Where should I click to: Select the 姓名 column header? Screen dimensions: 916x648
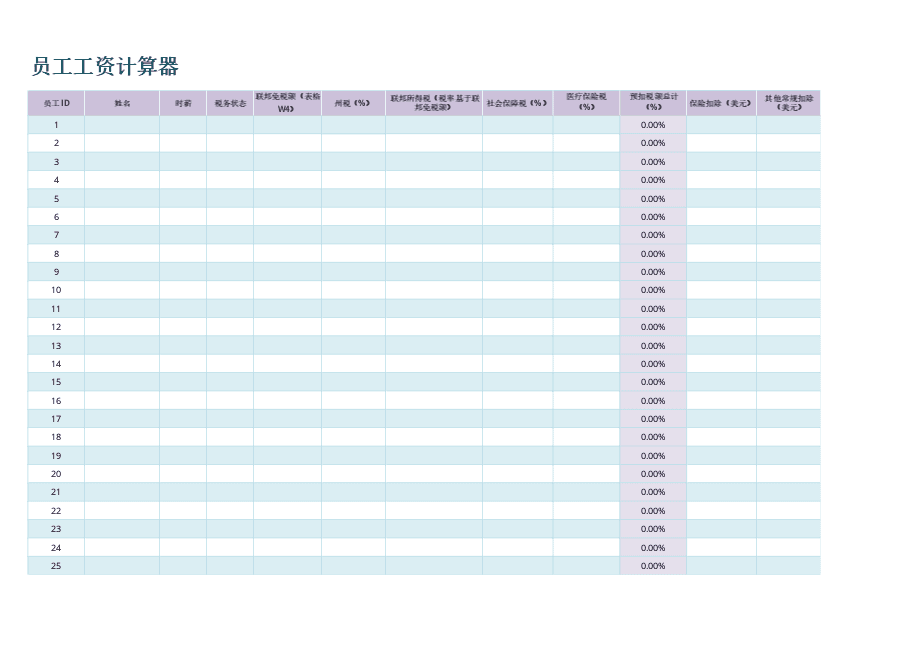[x=122, y=103]
